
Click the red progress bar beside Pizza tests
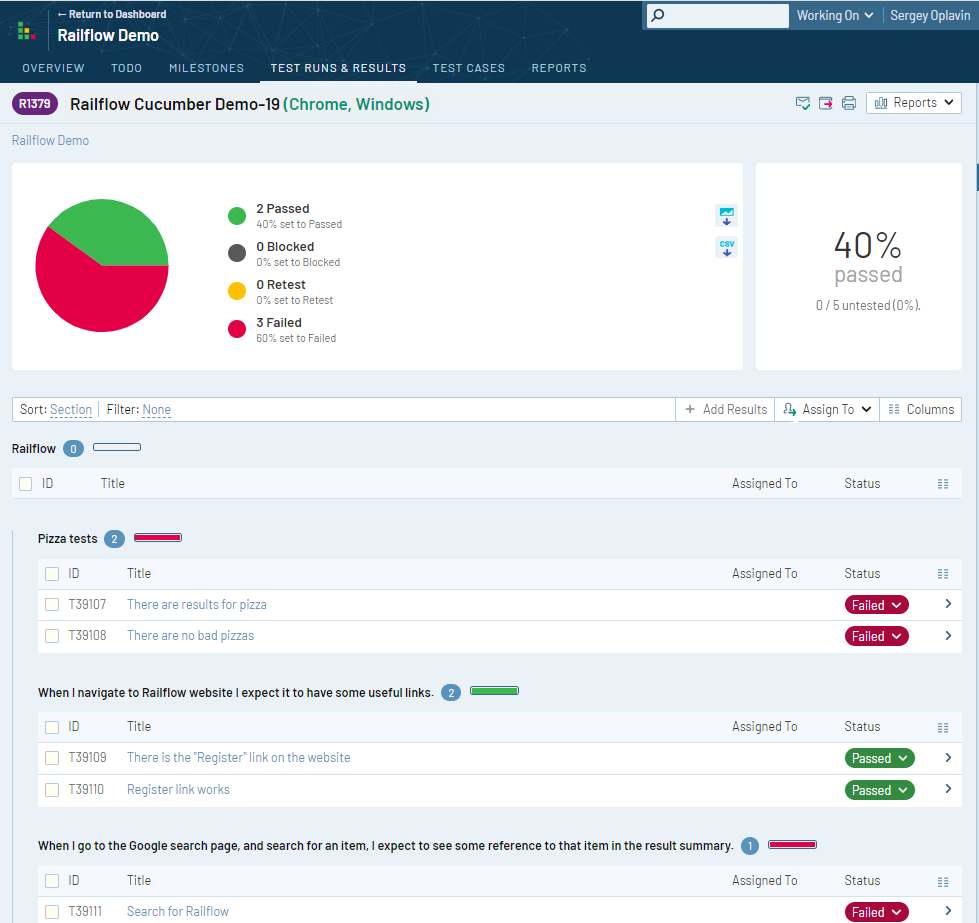pyautogui.click(x=158, y=538)
